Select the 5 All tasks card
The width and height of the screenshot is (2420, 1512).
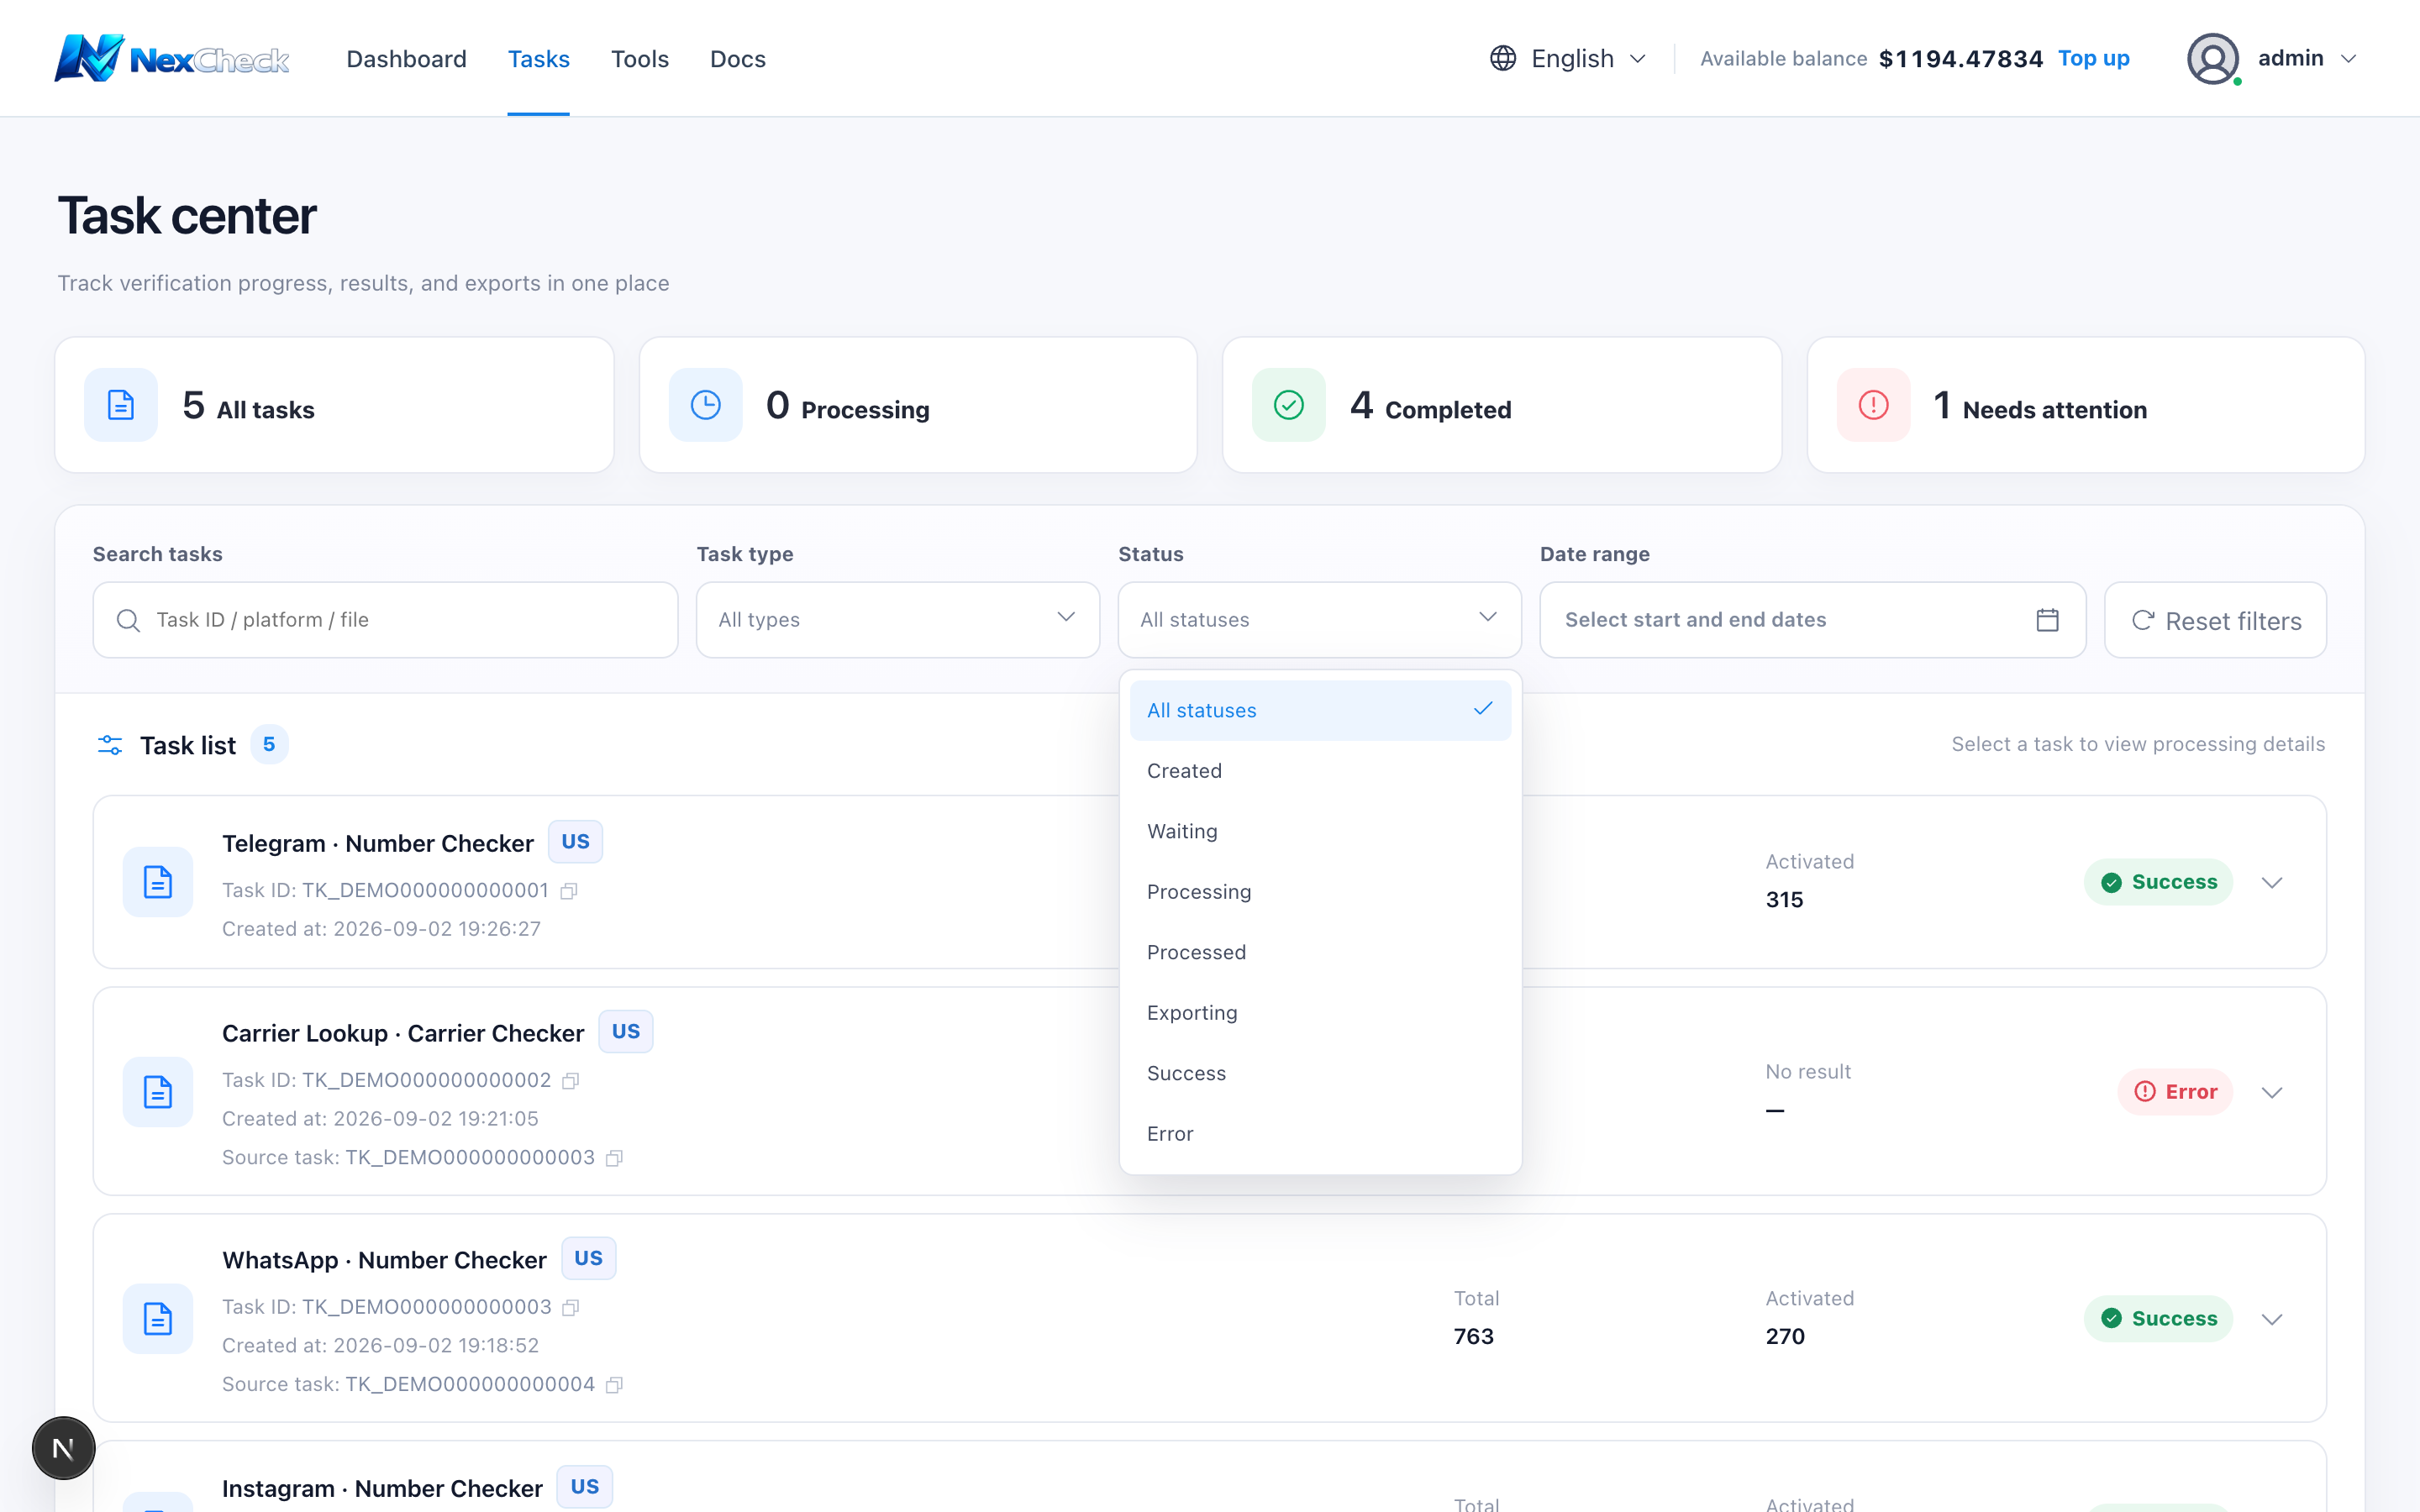[334, 405]
